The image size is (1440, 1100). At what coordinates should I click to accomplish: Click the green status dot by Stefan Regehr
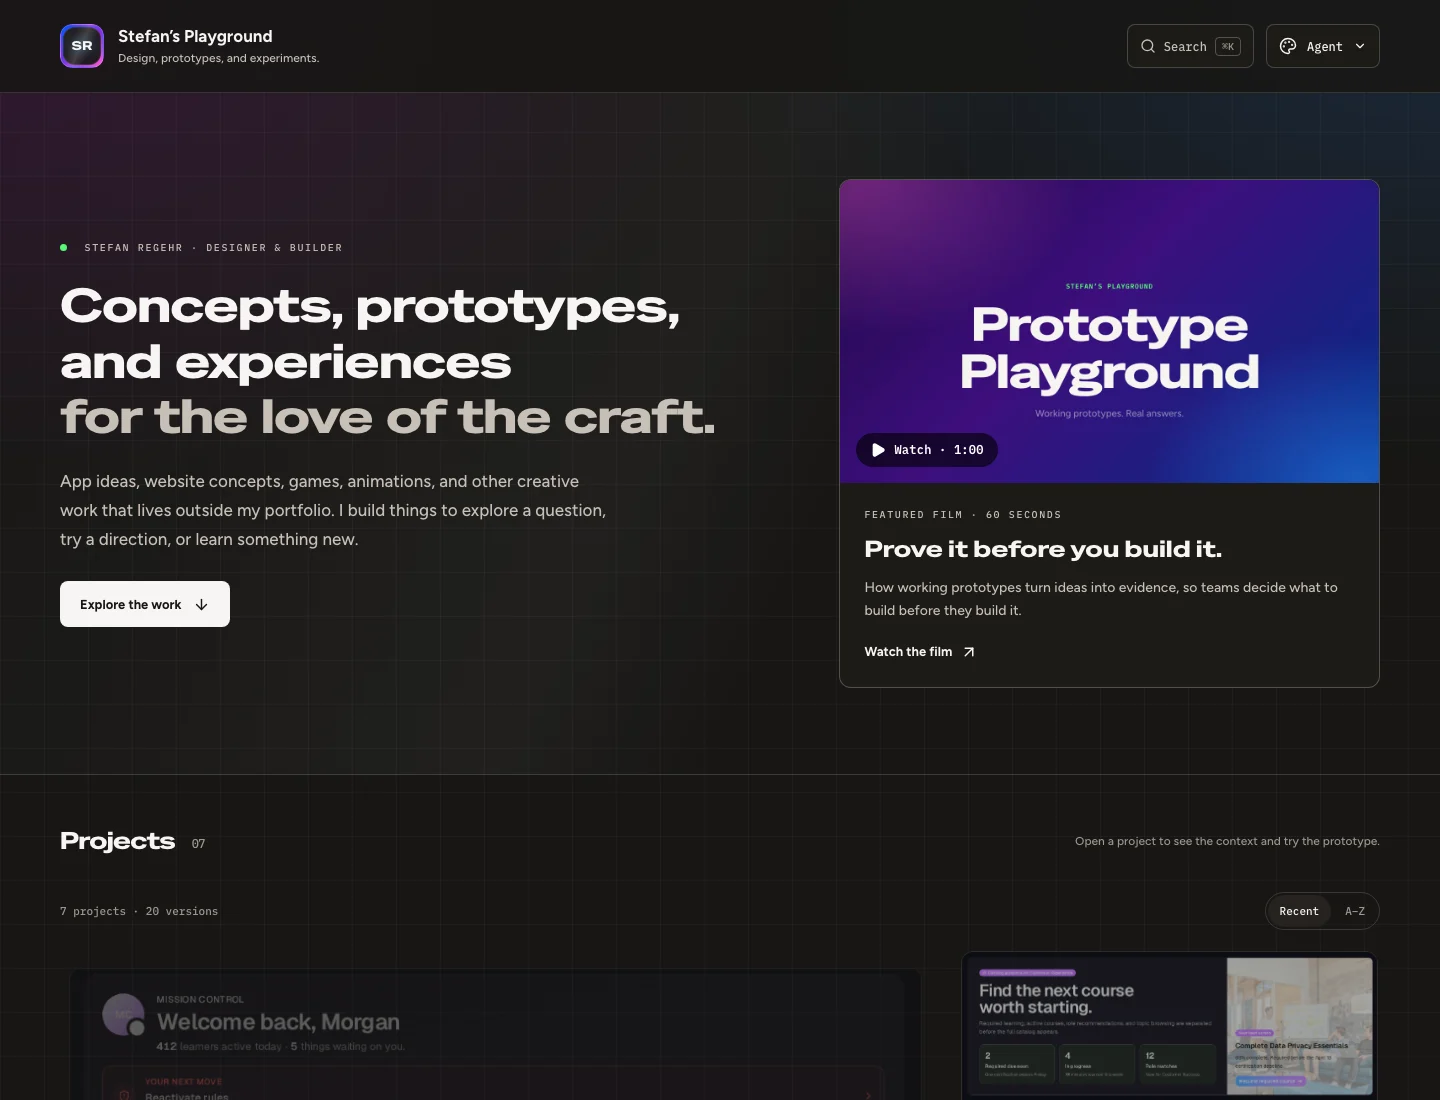pos(64,247)
